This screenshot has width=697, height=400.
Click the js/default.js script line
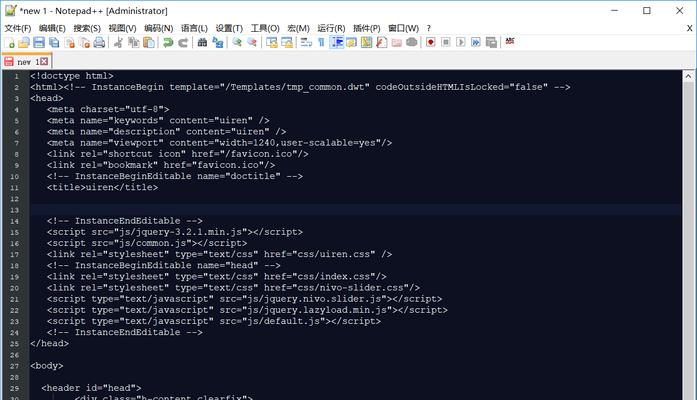[x=213, y=321]
